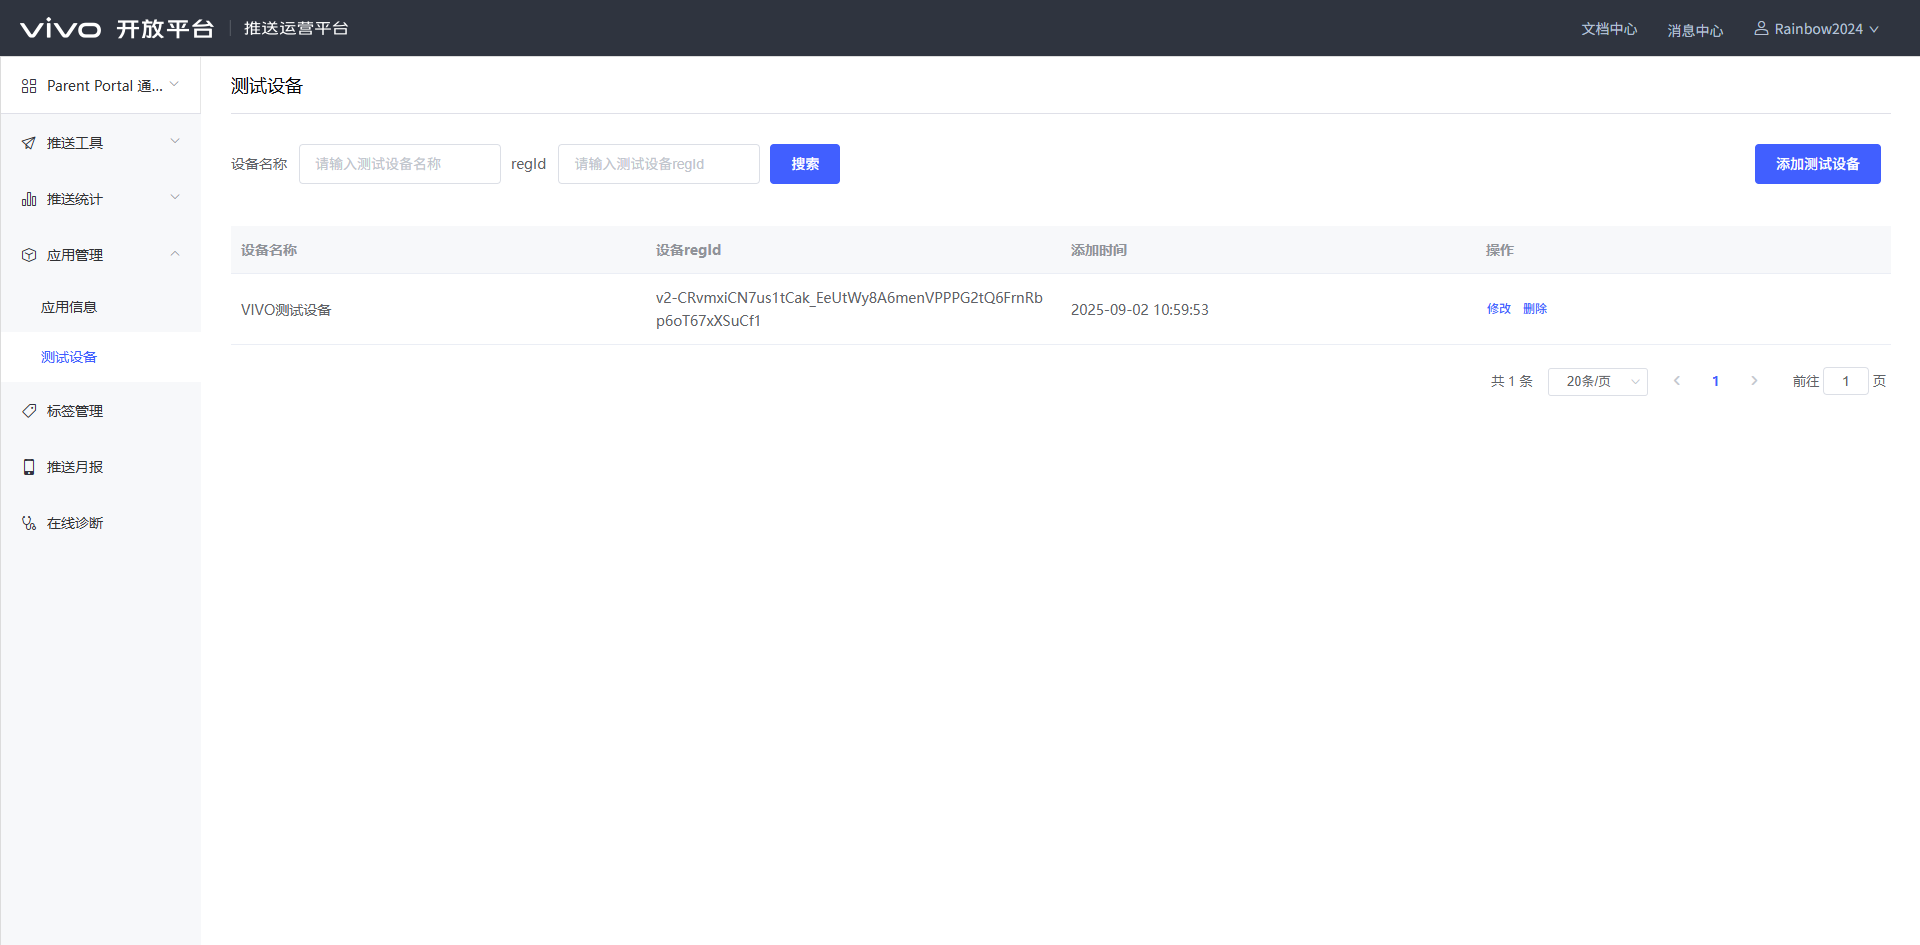Screen dimensions: 1920x945
Task: Click the 推送运营平台 header title
Action: 296,28
